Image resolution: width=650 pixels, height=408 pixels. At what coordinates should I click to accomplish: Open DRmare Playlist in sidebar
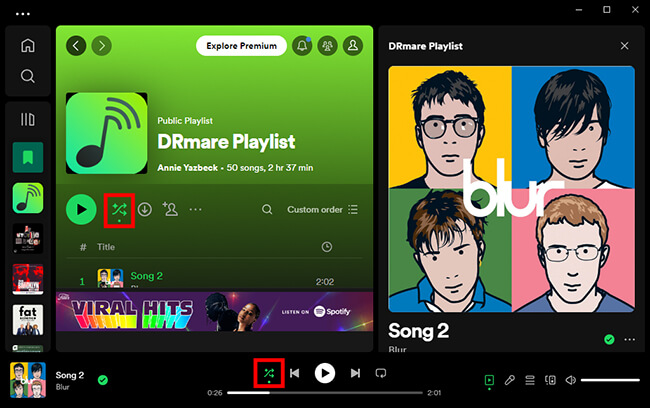tap(28, 198)
